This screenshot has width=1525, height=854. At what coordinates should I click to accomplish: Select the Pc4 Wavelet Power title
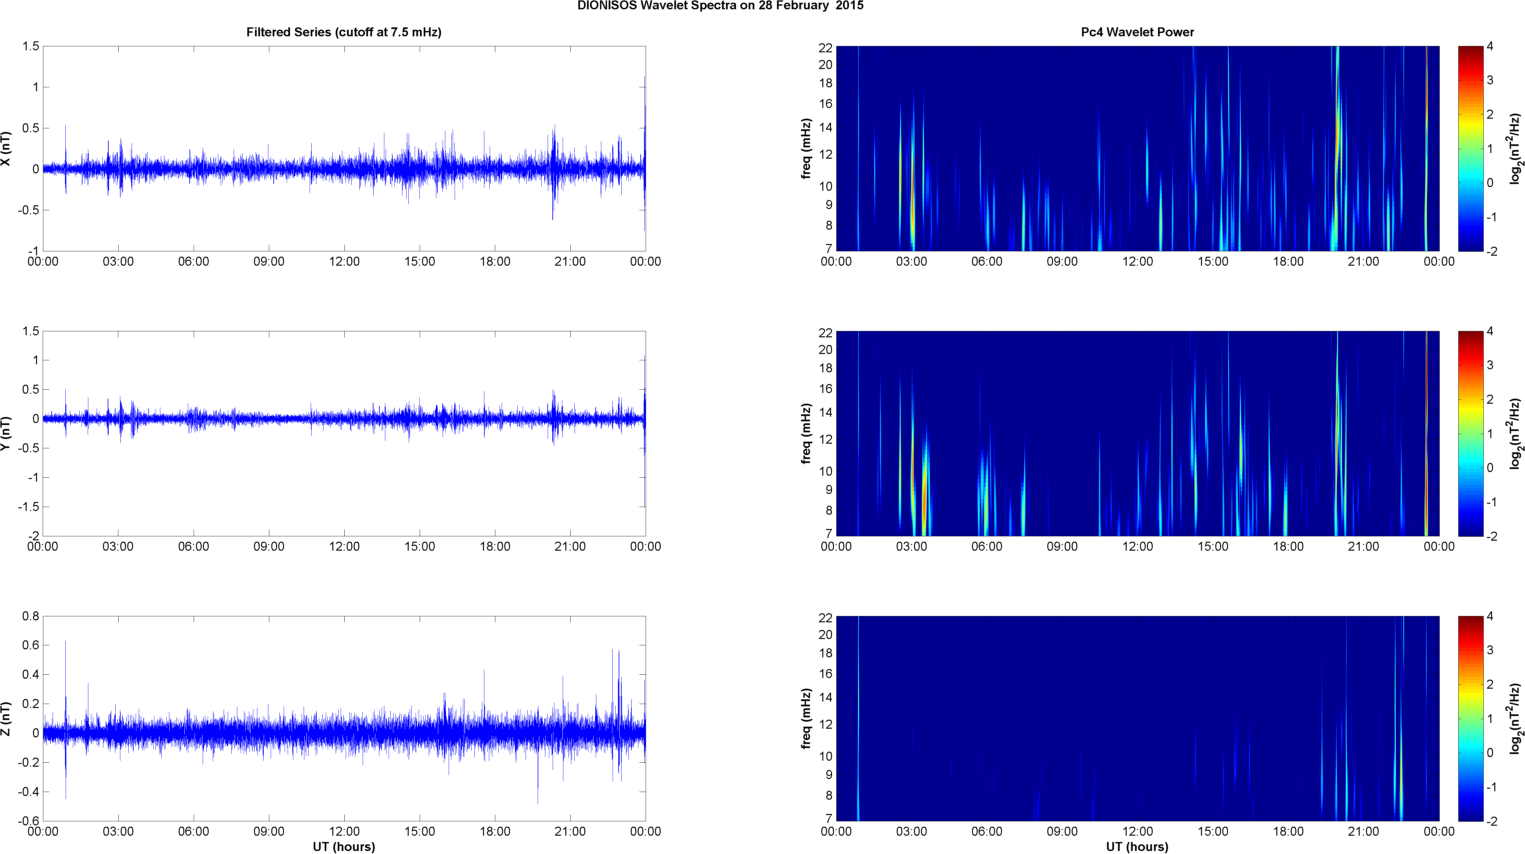tap(1137, 32)
